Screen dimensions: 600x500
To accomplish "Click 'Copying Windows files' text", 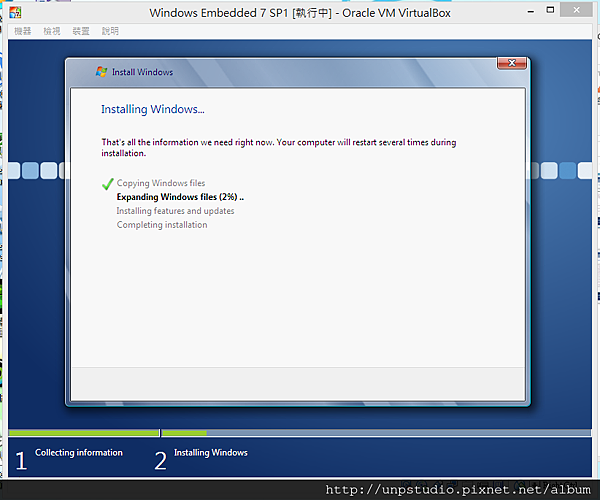I will (161, 183).
